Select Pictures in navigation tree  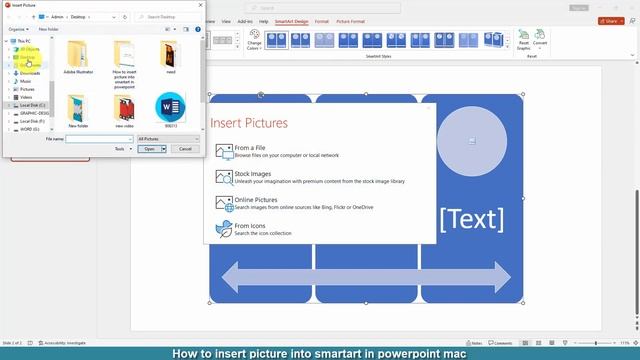(27, 89)
